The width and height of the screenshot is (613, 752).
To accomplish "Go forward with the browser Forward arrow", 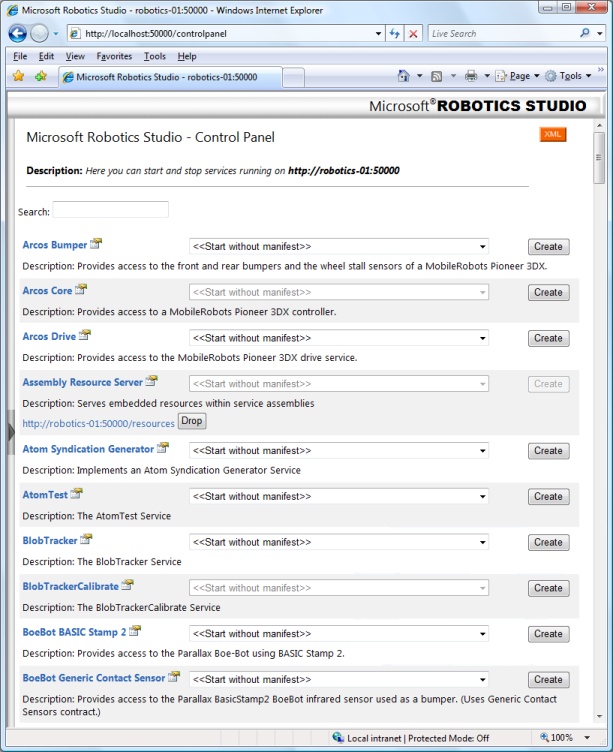I will point(39,33).
